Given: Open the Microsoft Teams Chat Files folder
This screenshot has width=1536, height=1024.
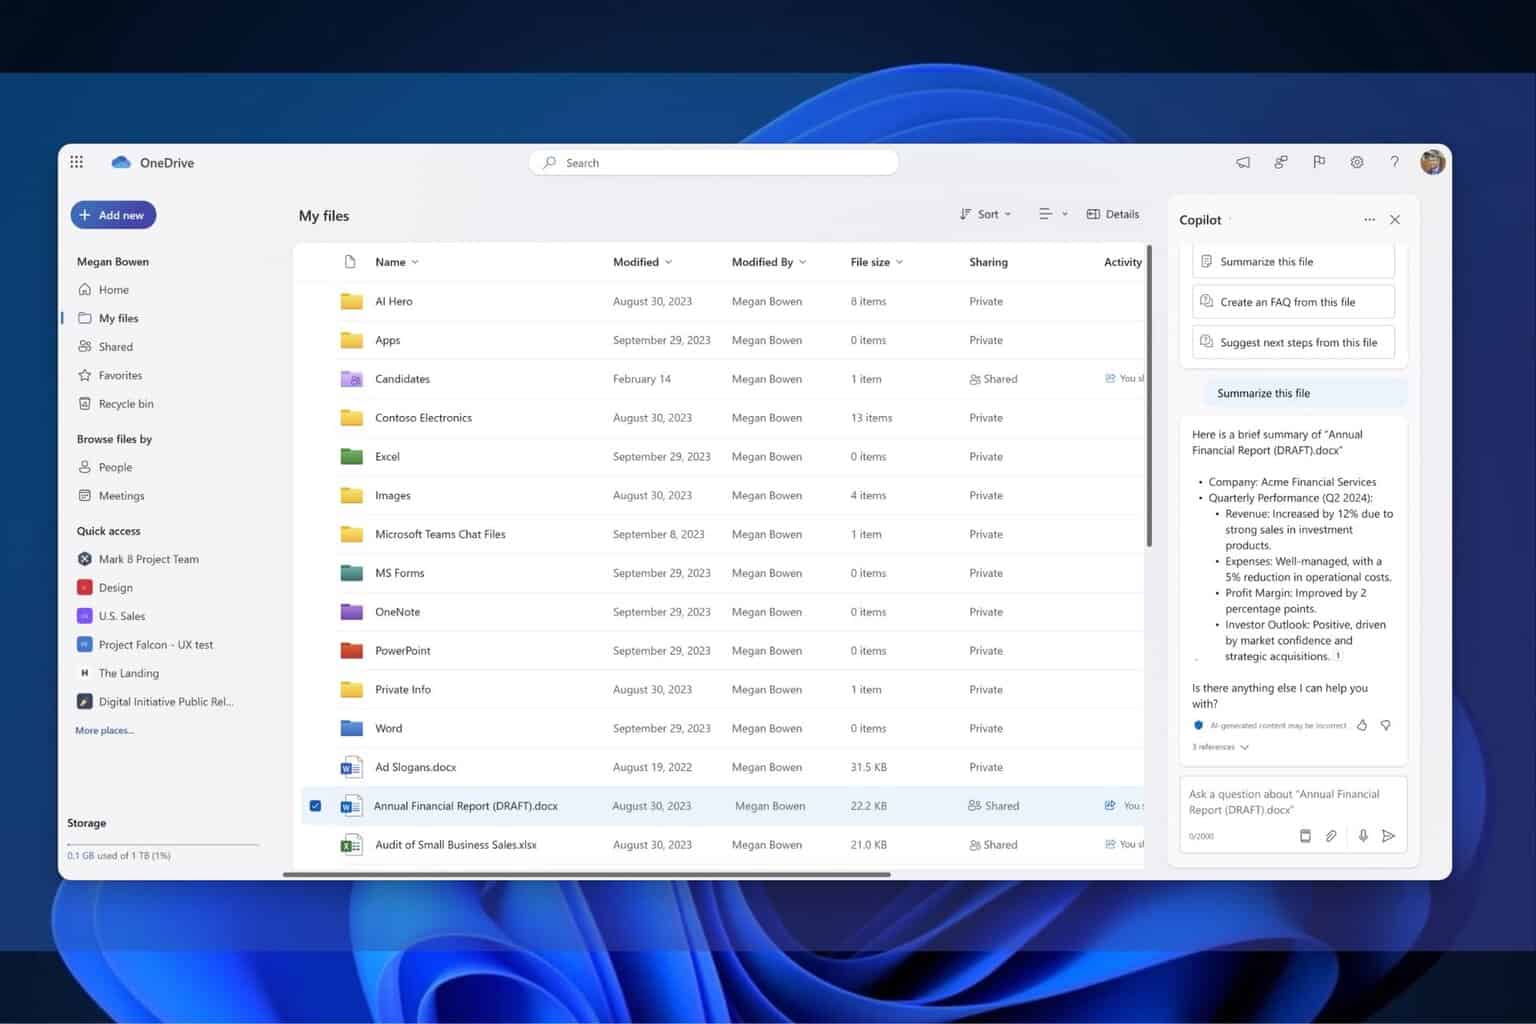Looking at the screenshot, I should 440,535.
